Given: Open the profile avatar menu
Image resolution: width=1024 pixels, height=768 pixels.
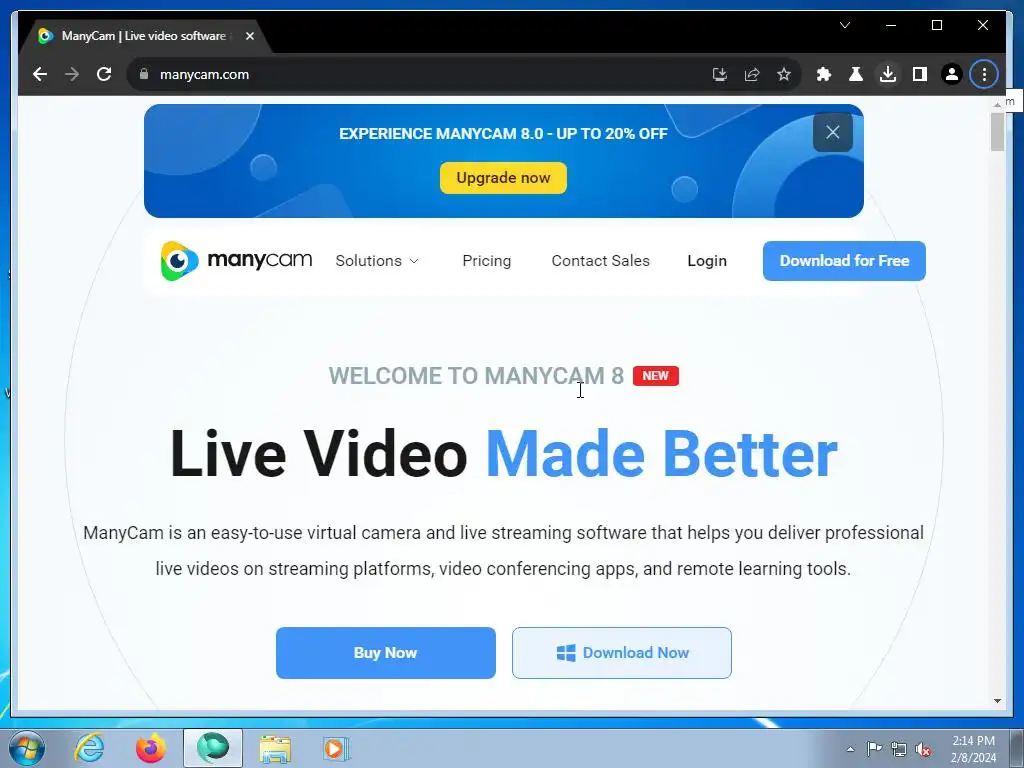Looking at the screenshot, I should pyautogui.click(x=952, y=74).
